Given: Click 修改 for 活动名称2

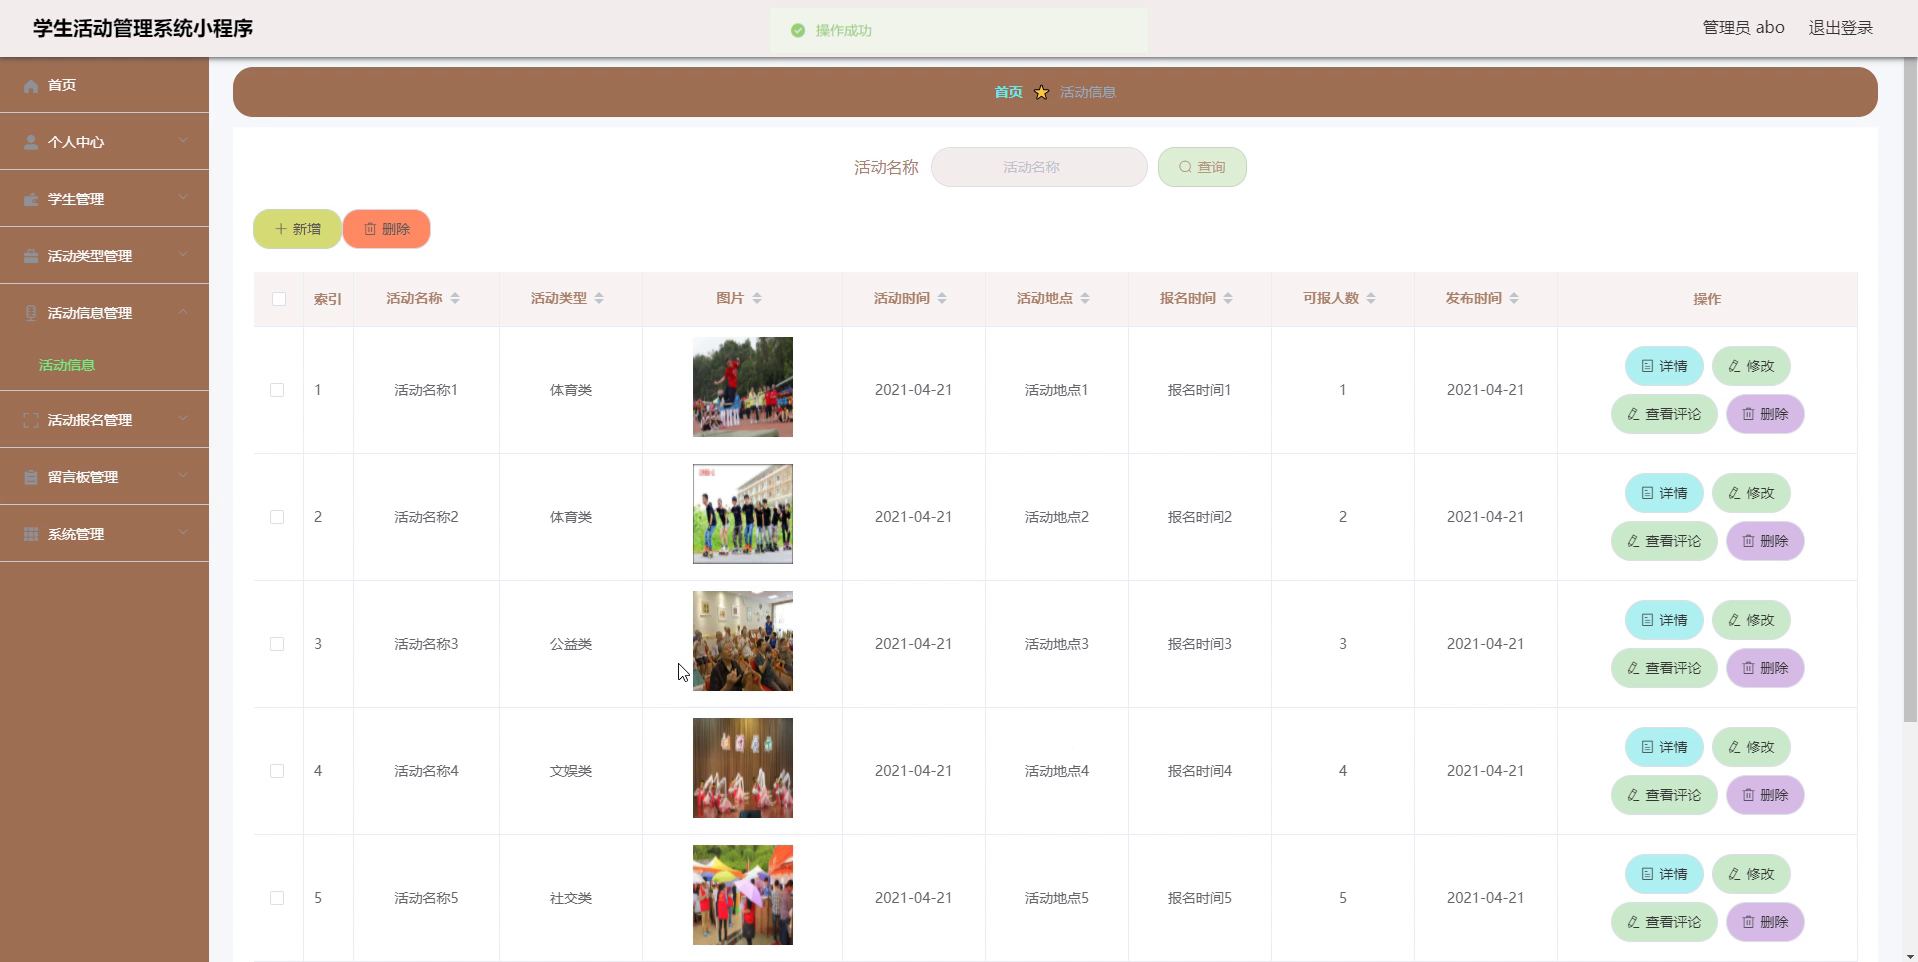Looking at the screenshot, I should (1751, 493).
